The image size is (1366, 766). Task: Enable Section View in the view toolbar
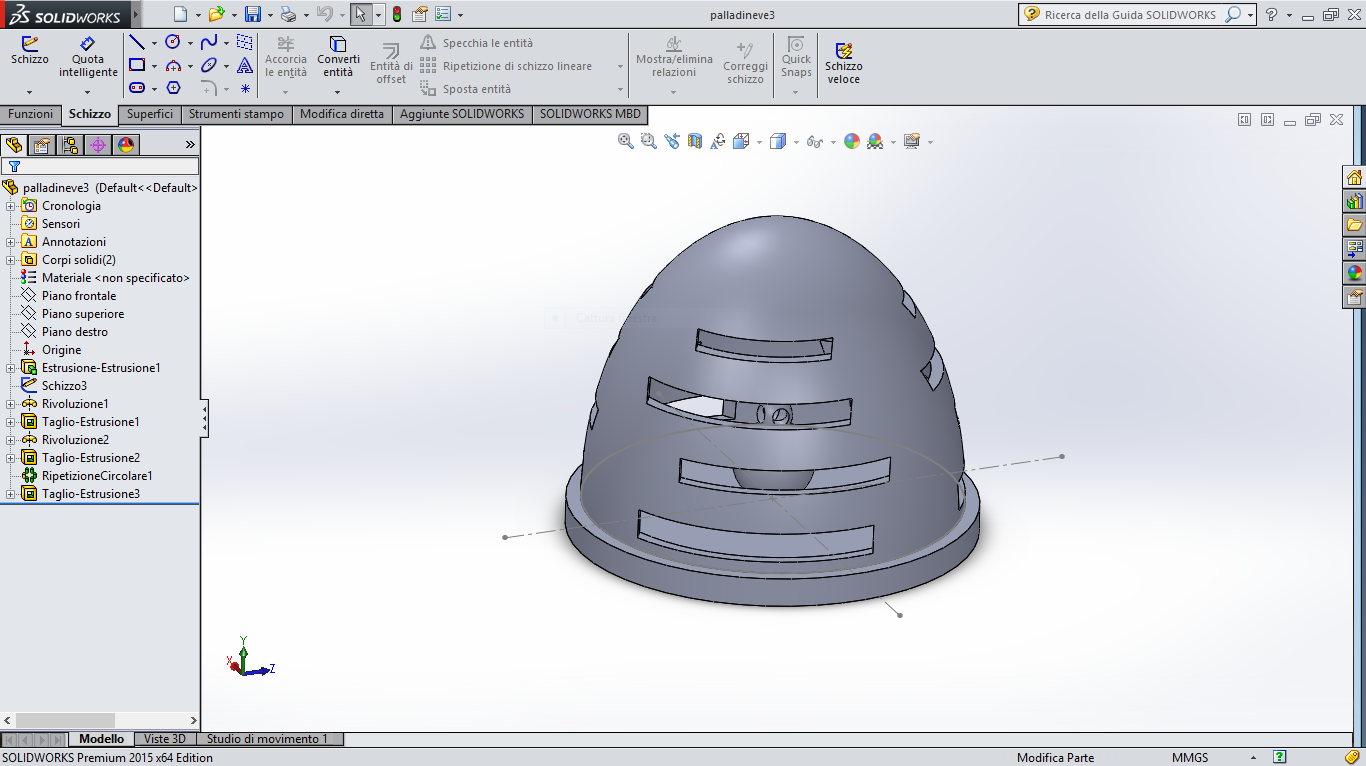point(695,142)
